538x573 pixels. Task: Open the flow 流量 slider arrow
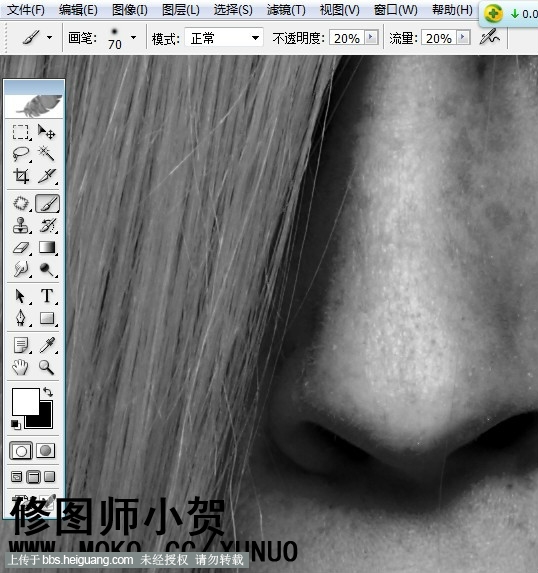[463, 37]
